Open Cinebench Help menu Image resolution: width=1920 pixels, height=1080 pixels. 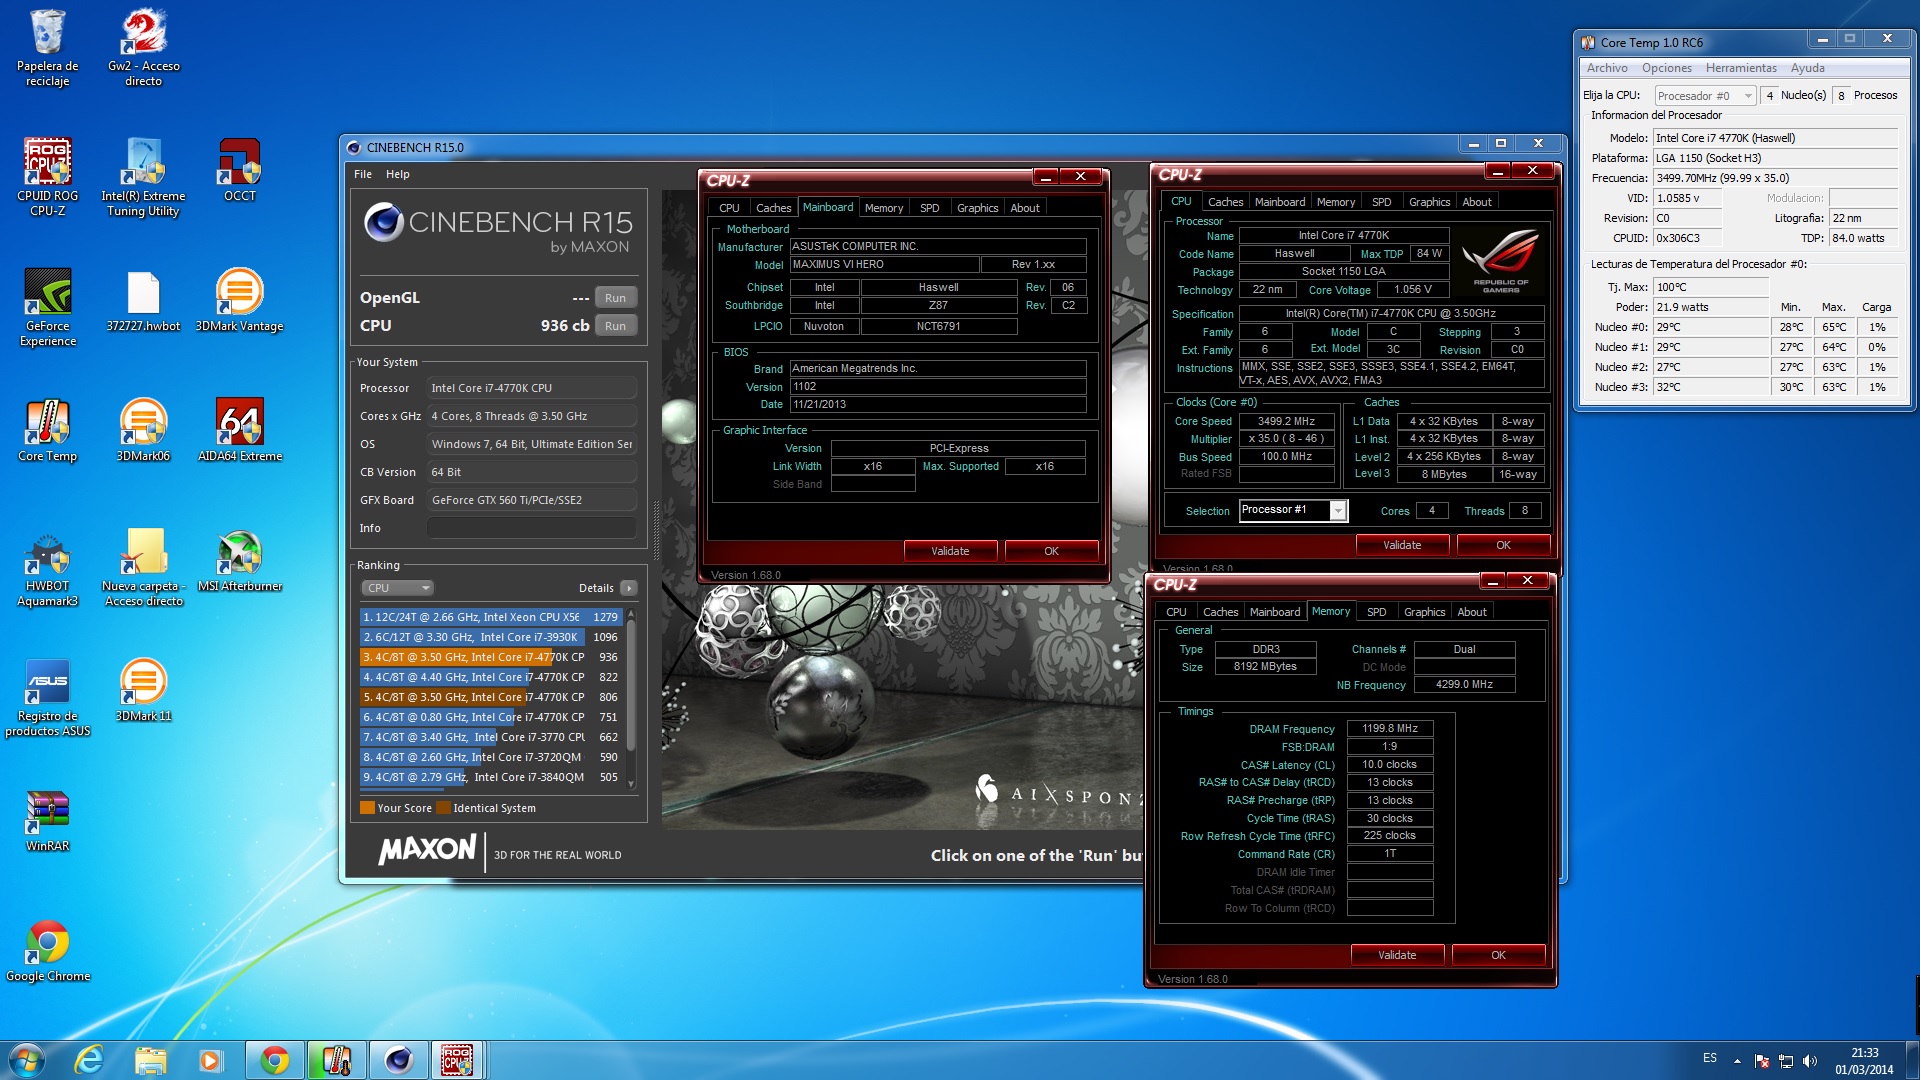(x=398, y=174)
